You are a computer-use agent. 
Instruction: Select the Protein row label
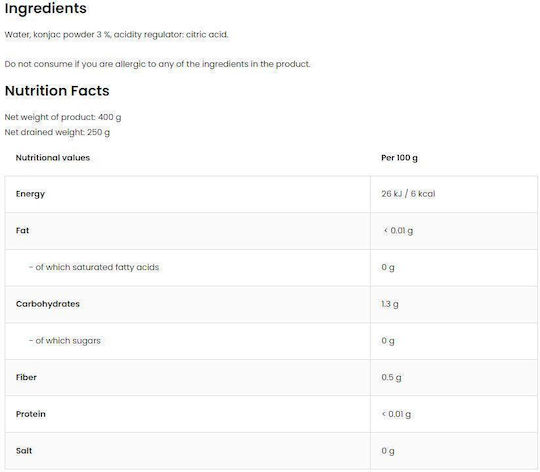click(x=31, y=414)
